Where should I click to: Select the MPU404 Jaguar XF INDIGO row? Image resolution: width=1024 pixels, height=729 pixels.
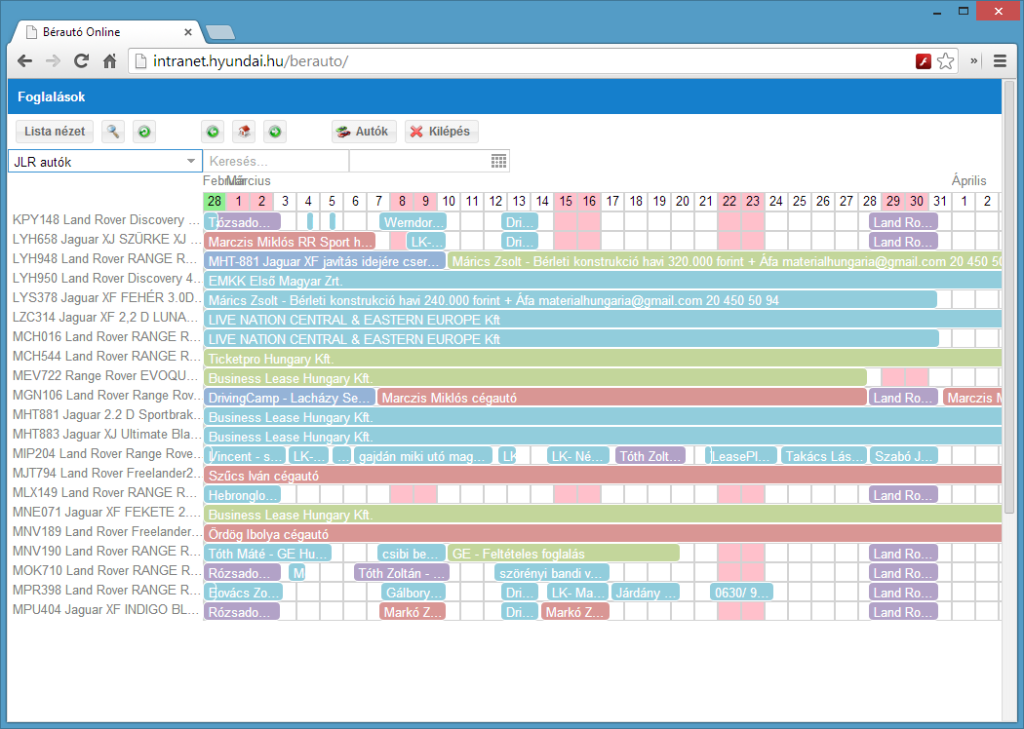[x=106, y=610]
